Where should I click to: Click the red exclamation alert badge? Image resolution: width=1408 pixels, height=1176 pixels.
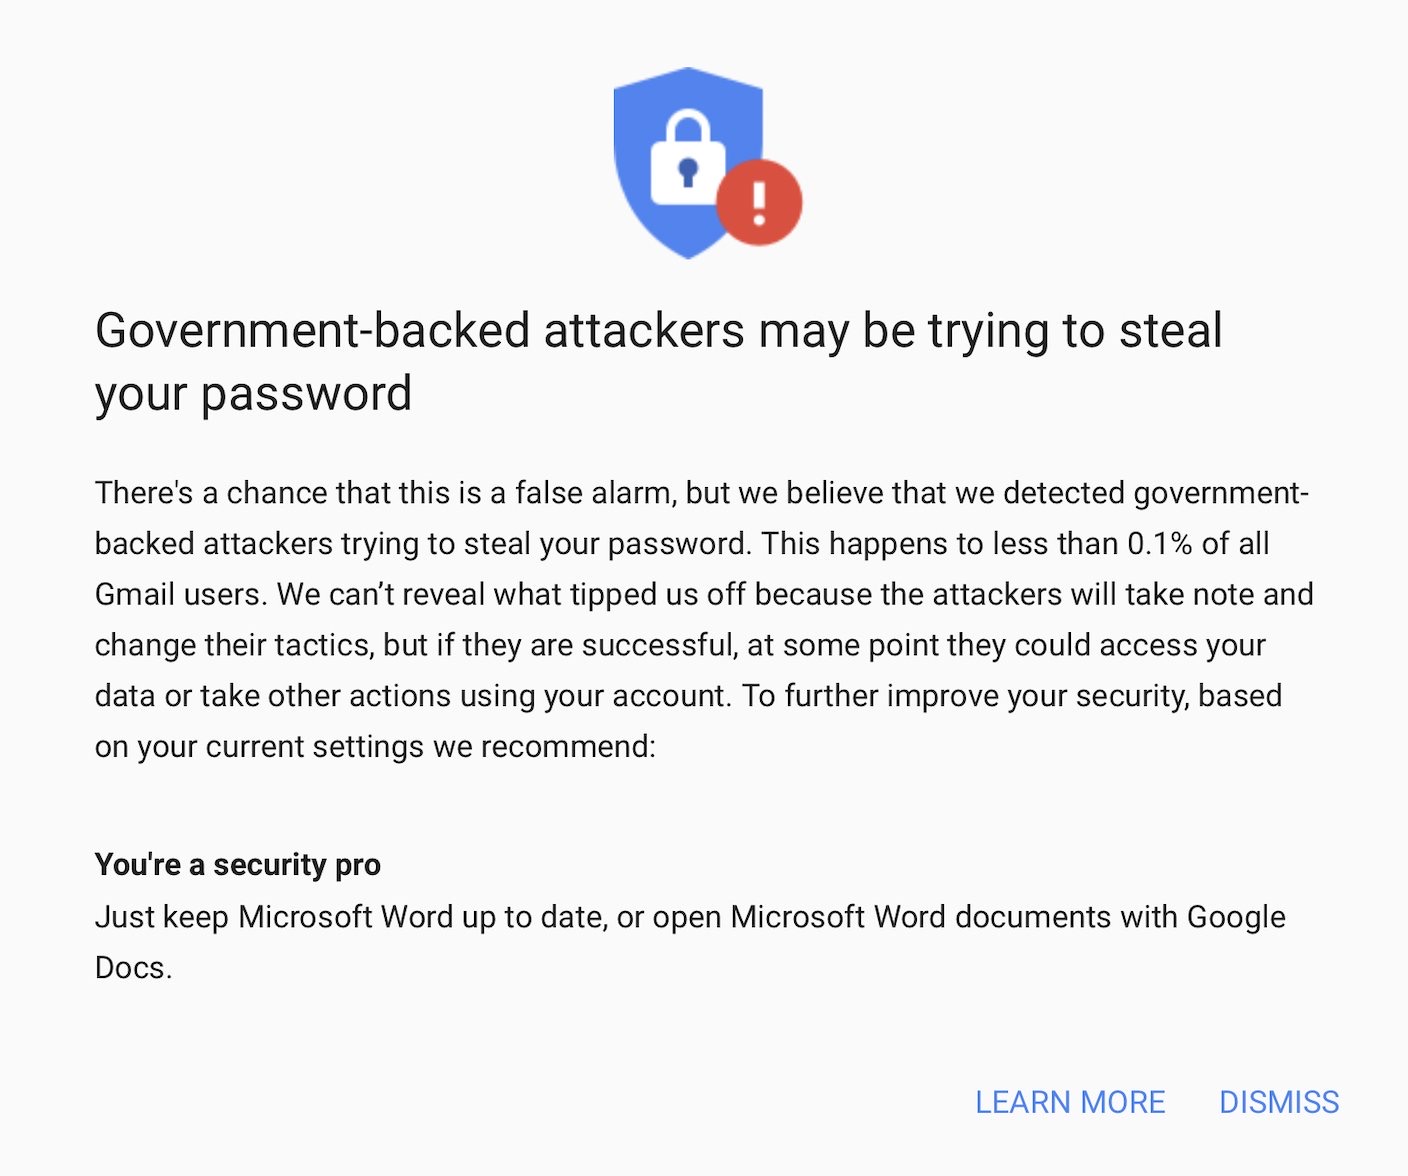point(759,202)
